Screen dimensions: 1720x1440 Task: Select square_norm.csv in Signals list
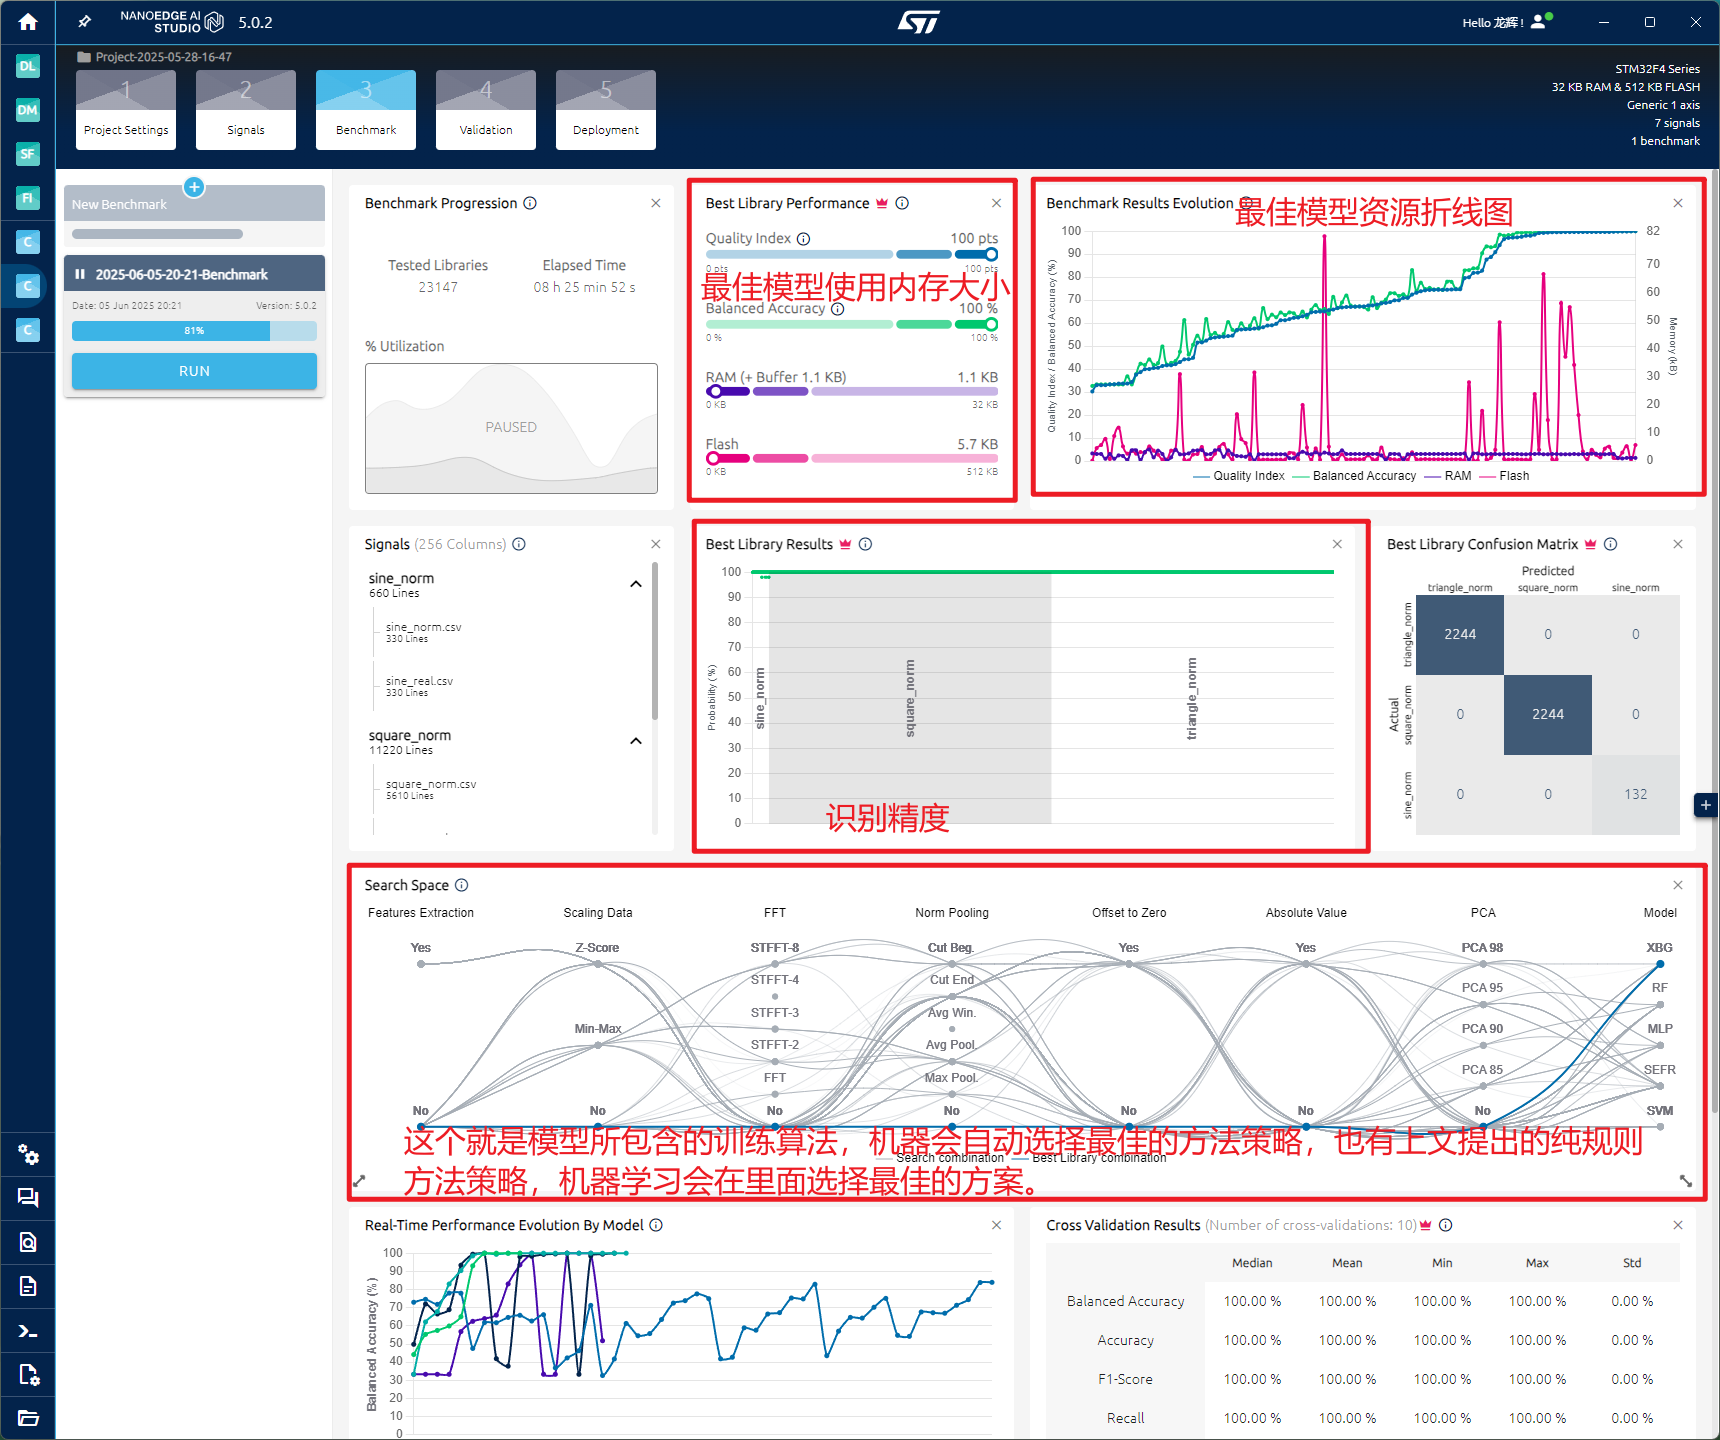pos(431,789)
